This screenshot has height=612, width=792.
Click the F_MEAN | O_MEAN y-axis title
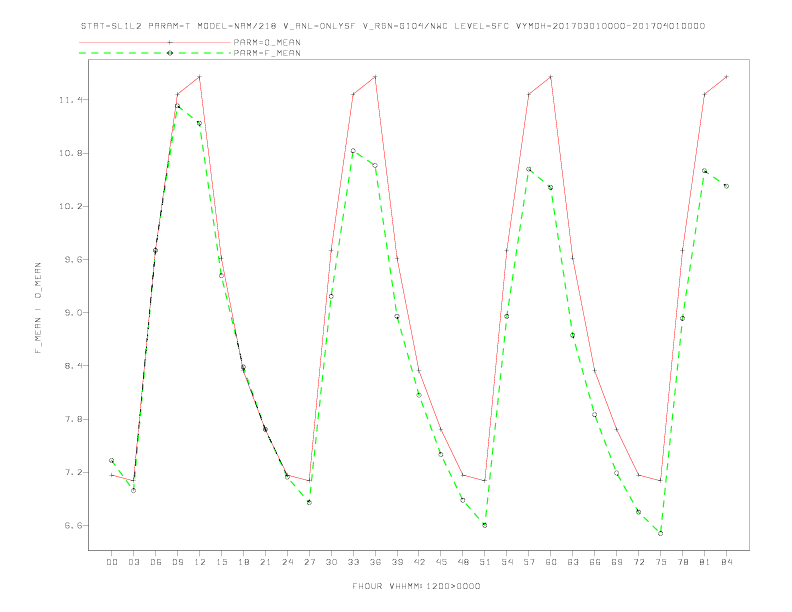[38, 308]
